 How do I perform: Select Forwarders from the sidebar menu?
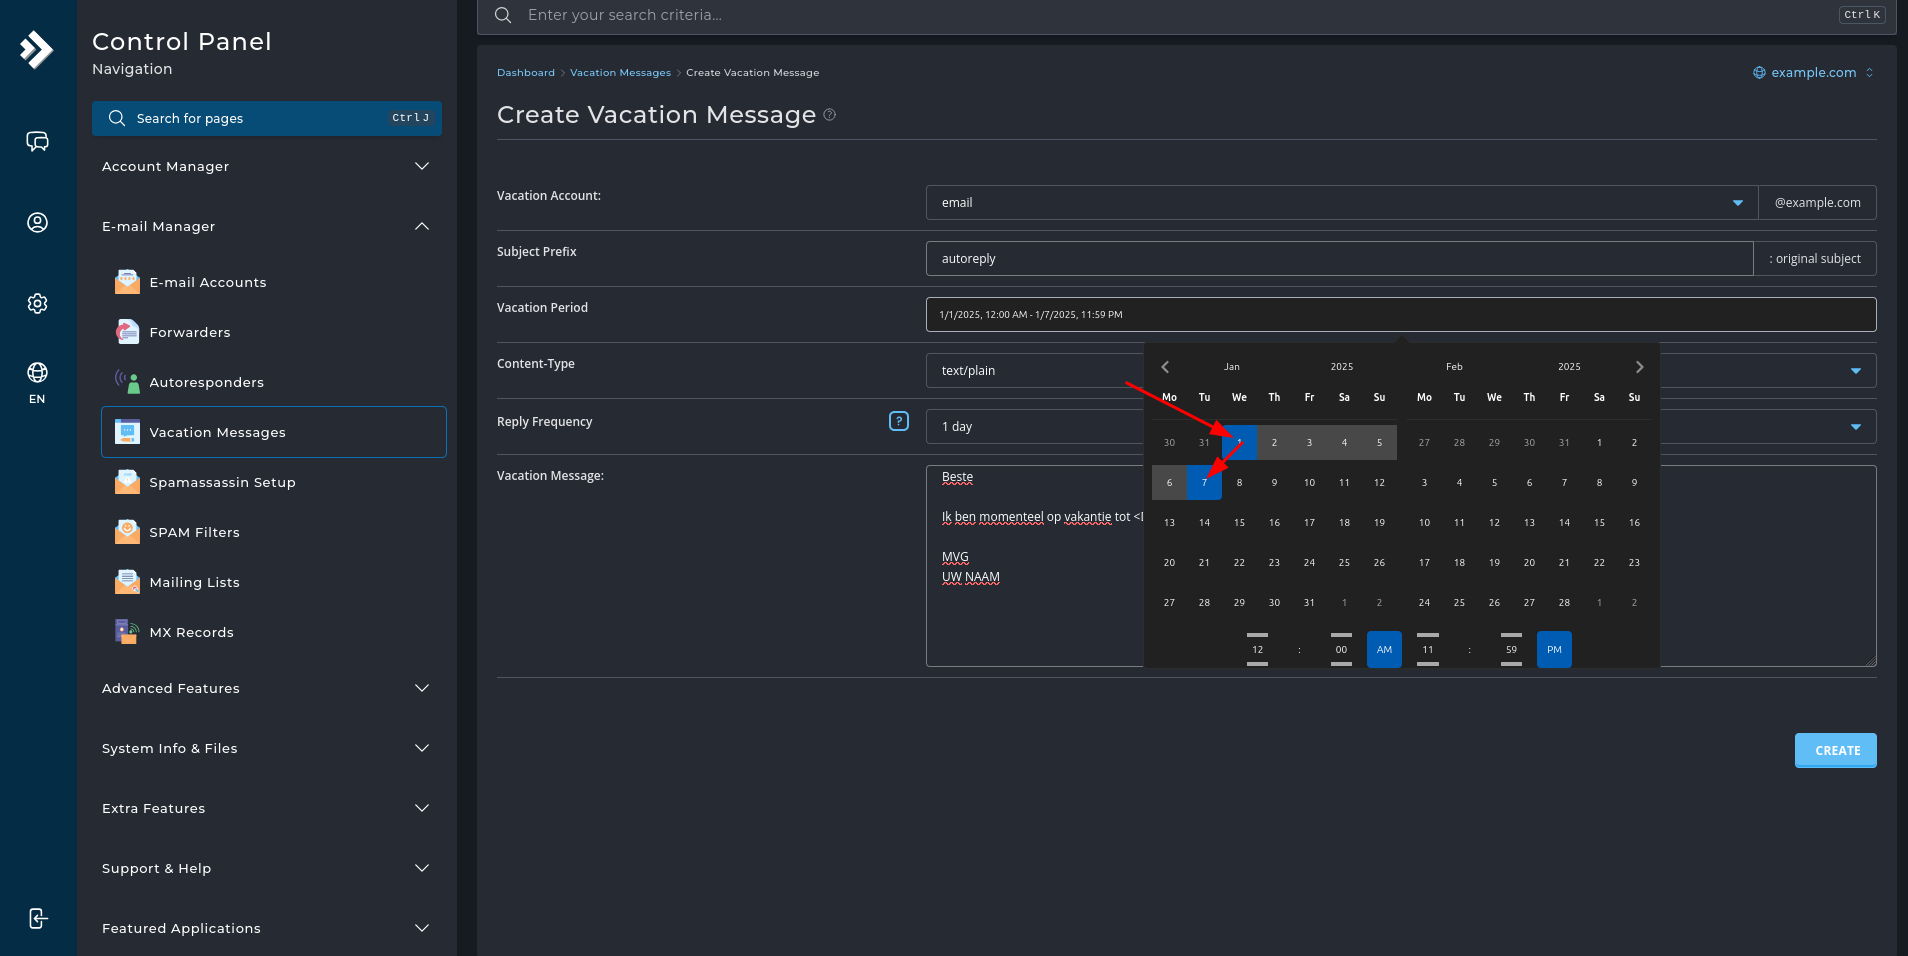[189, 332]
